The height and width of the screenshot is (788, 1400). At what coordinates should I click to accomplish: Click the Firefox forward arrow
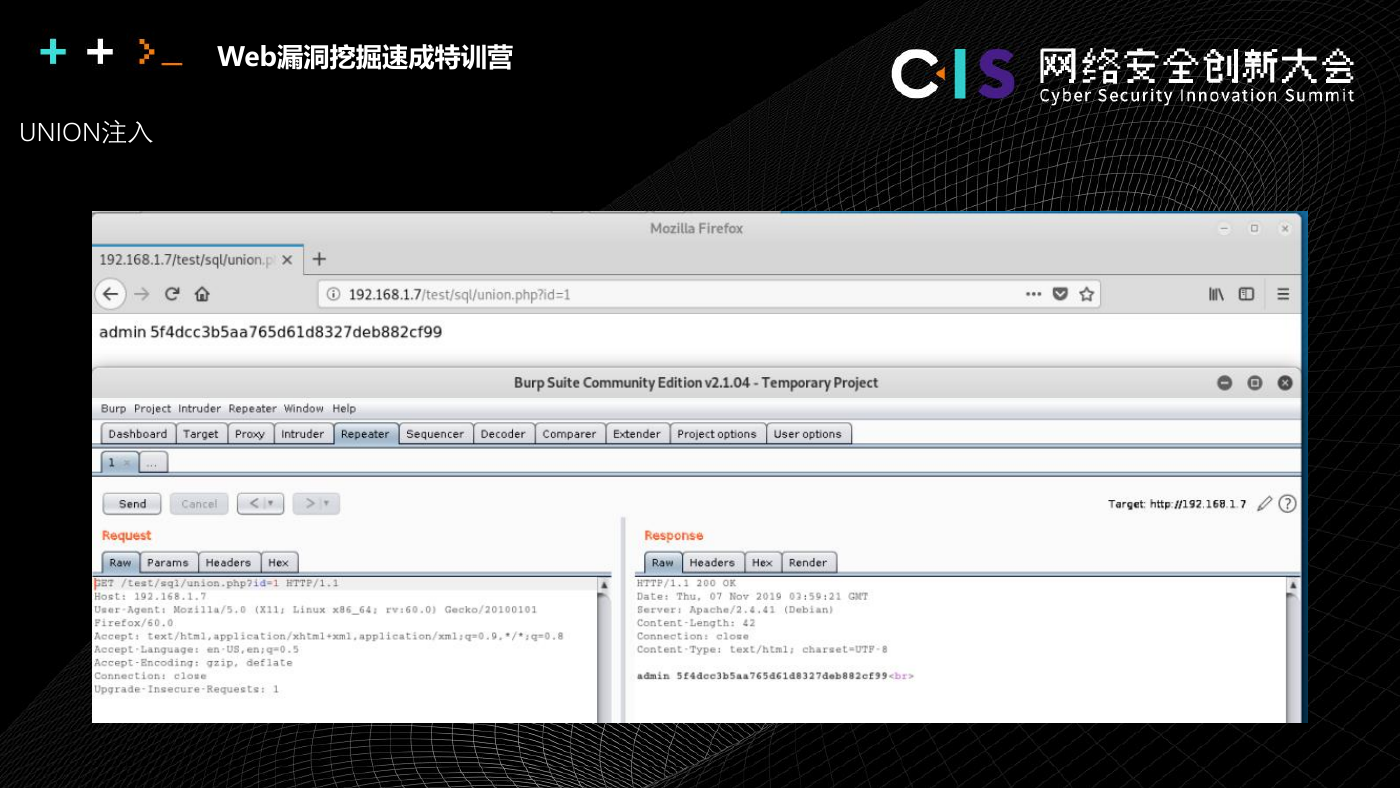(x=141, y=294)
